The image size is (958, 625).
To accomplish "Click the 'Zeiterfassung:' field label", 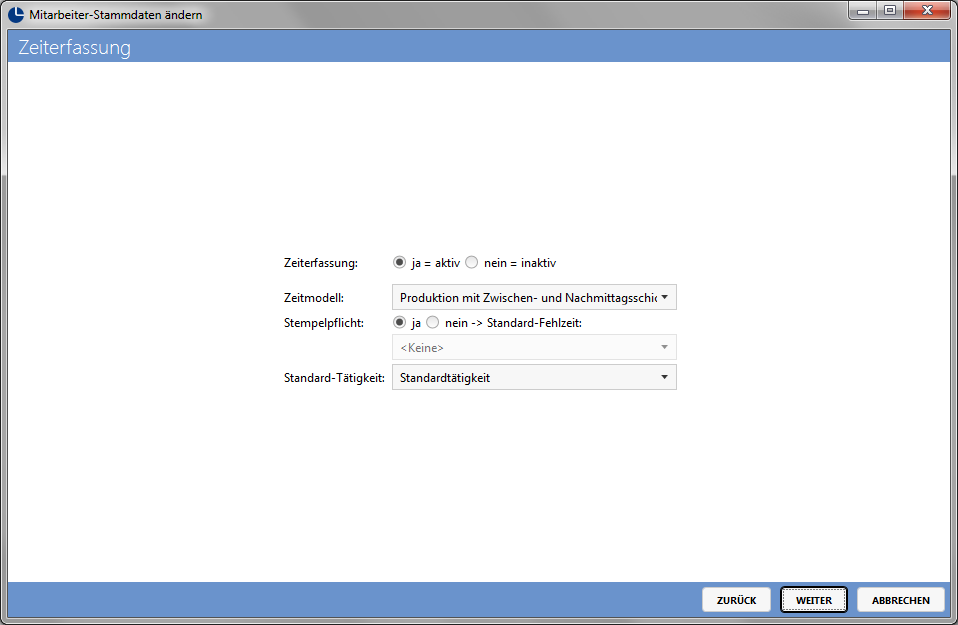I will pos(321,263).
